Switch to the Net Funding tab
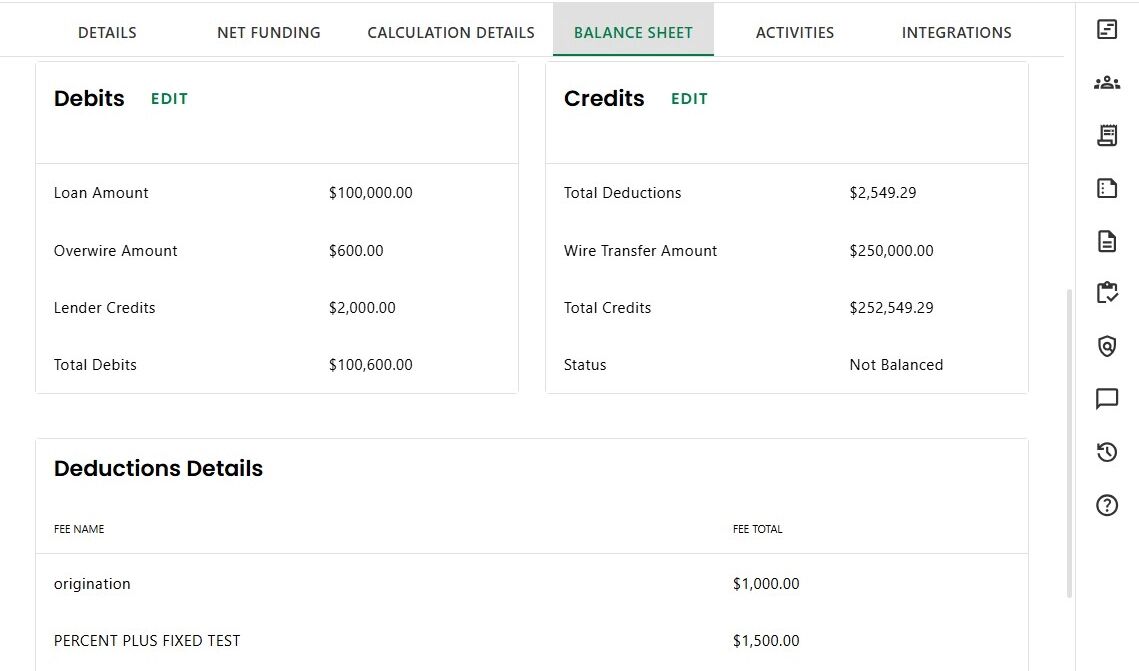The image size is (1139, 671). click(269, 33)
